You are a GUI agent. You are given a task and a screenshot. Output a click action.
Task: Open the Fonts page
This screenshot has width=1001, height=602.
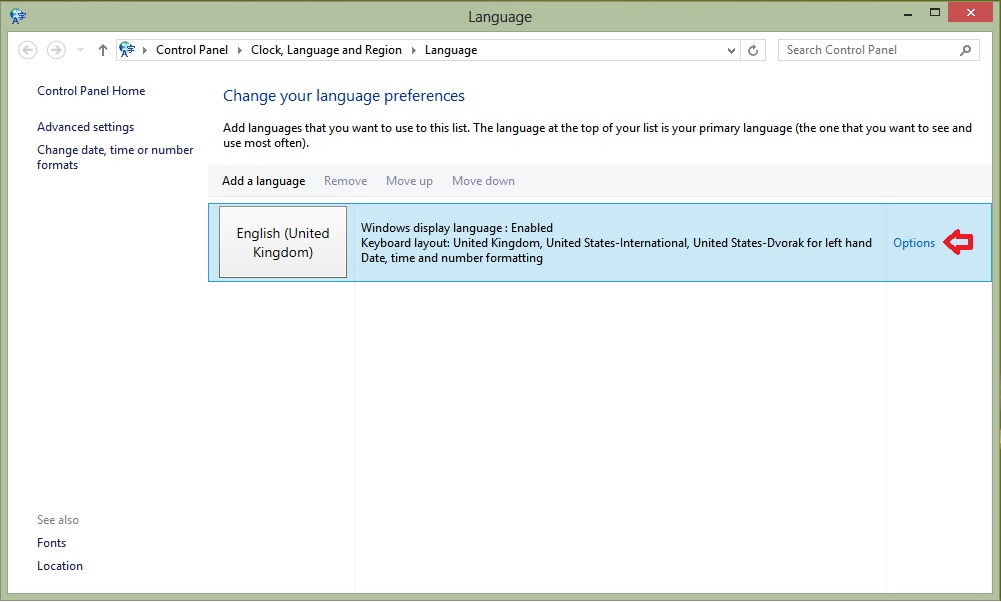(x=51, y=542)
